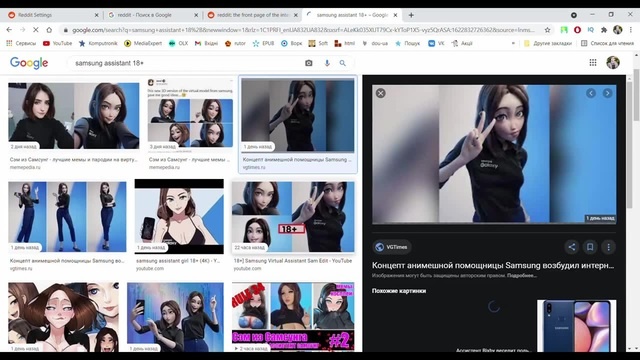Open the extensions puzzle icon
640x360 pixels.
604,30
